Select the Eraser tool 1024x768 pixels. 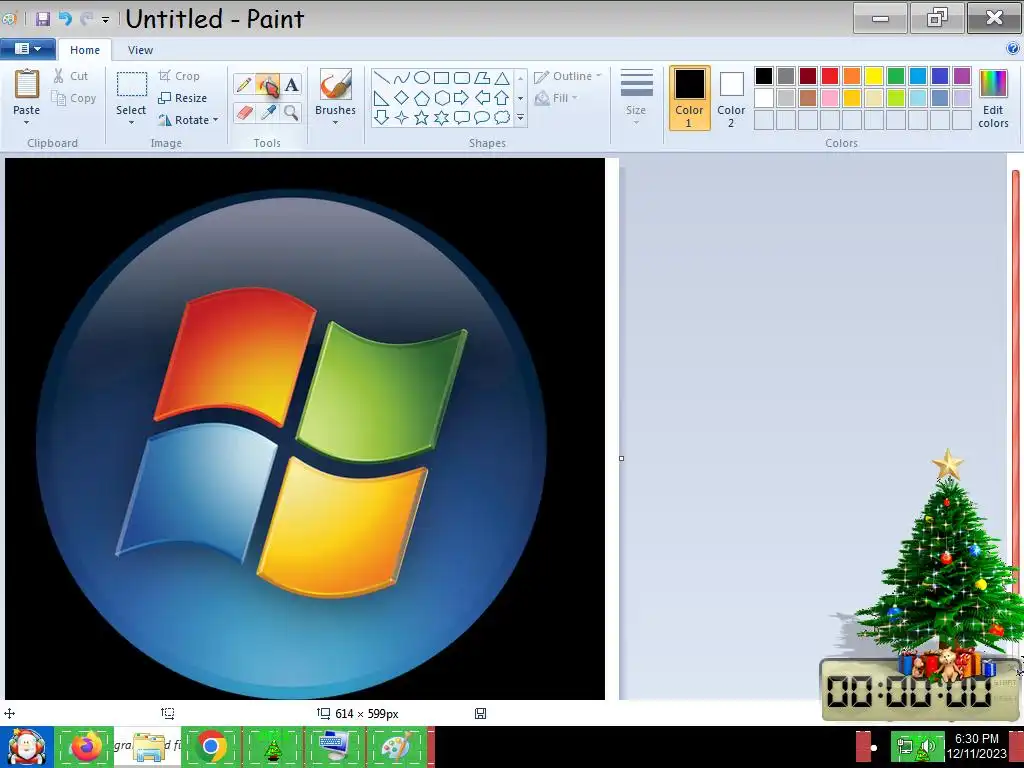(x=244, y=112)
